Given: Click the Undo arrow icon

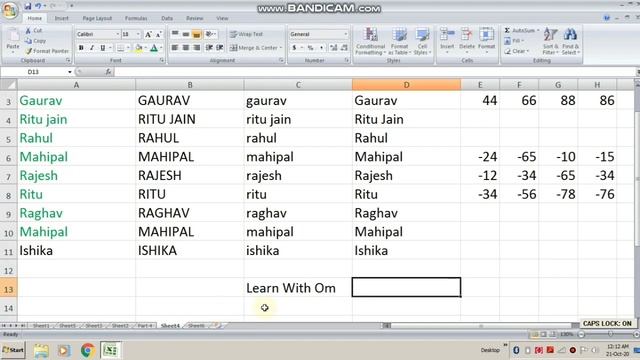Looking at the screenshot, I should point(38,6).
